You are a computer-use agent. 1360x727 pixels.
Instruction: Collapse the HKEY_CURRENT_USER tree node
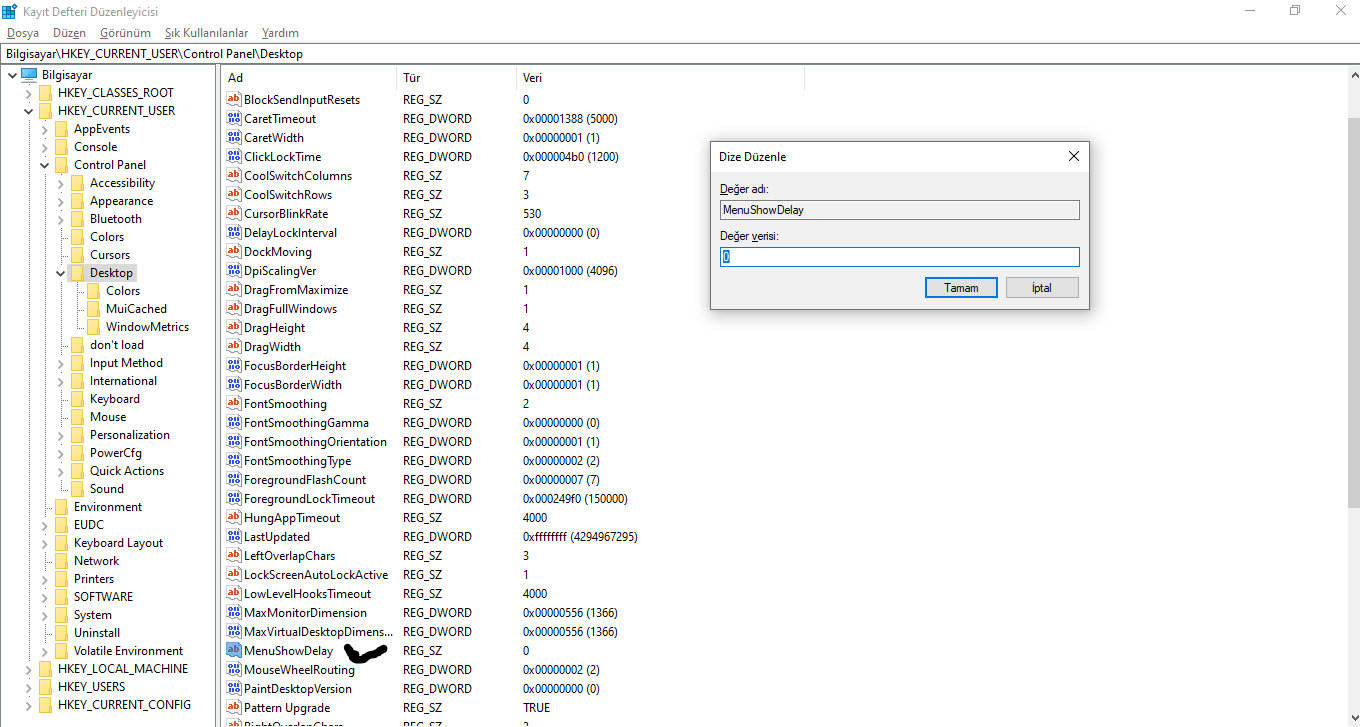(29, 111)
